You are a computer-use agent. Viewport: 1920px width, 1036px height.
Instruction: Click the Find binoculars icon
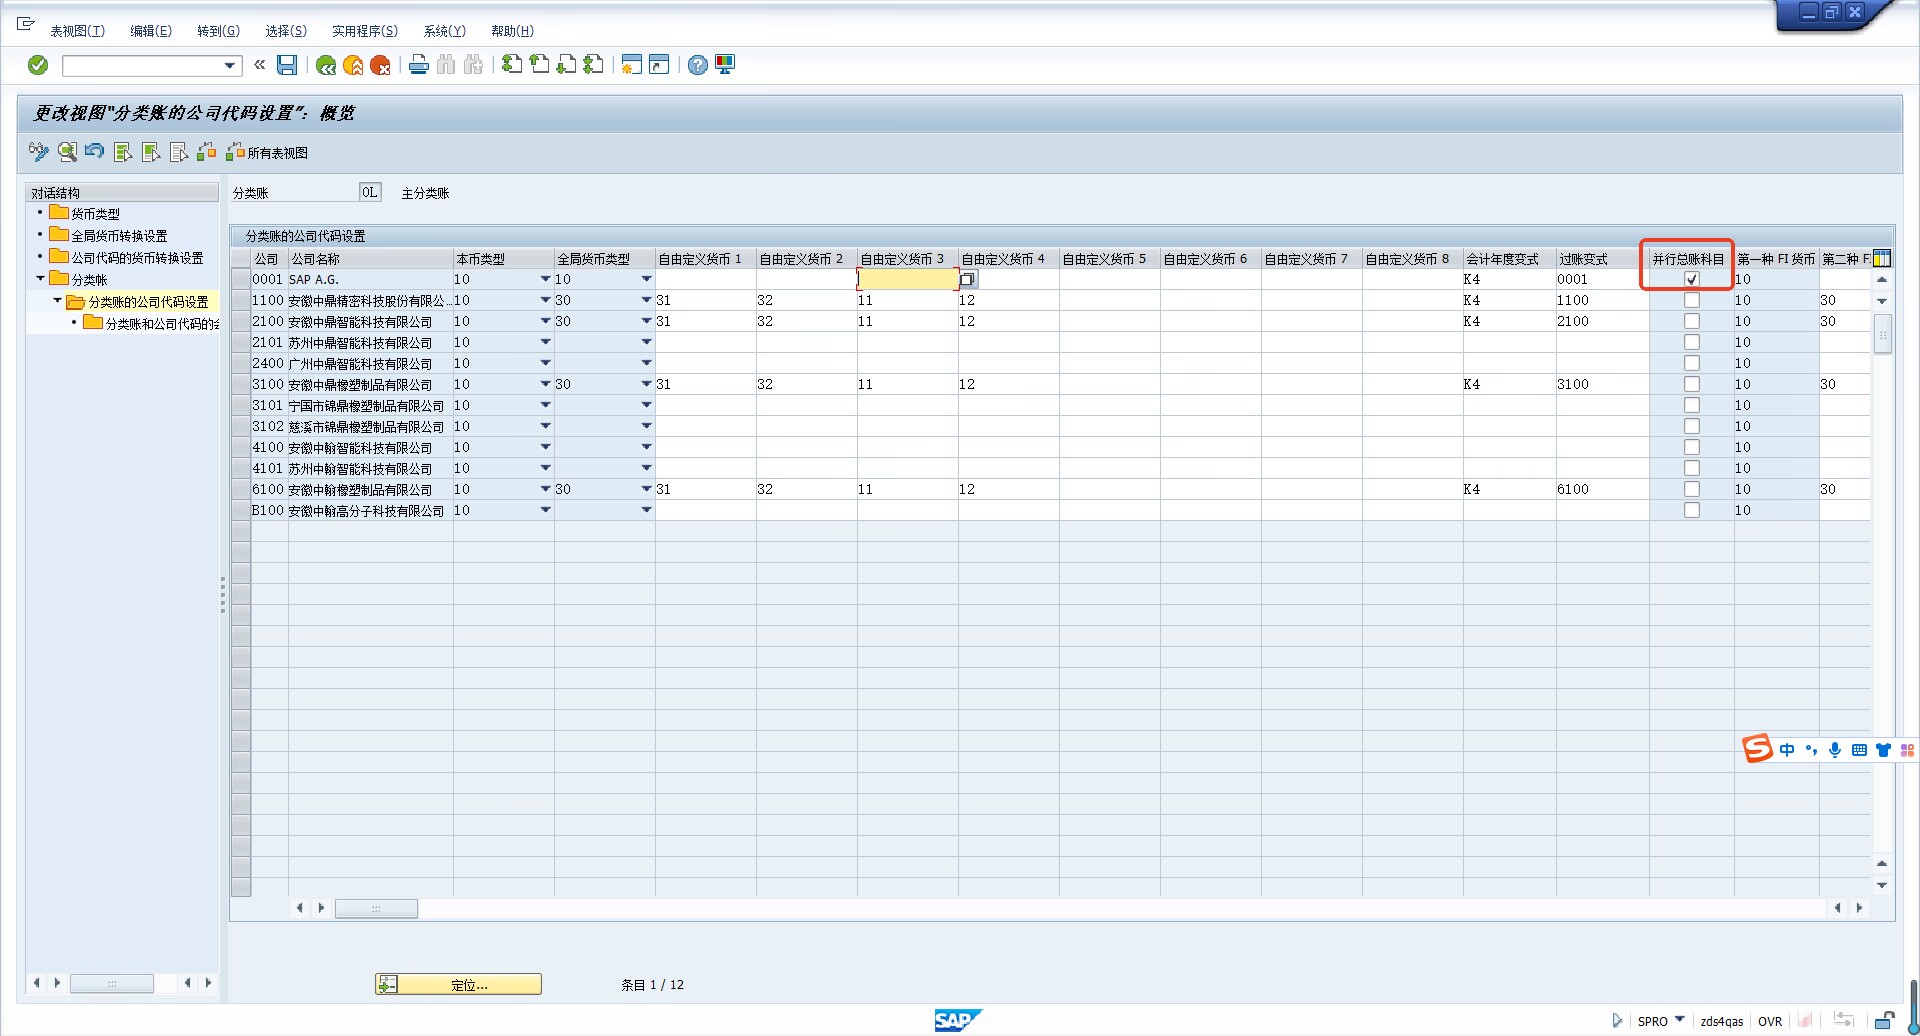coord(446,65)
